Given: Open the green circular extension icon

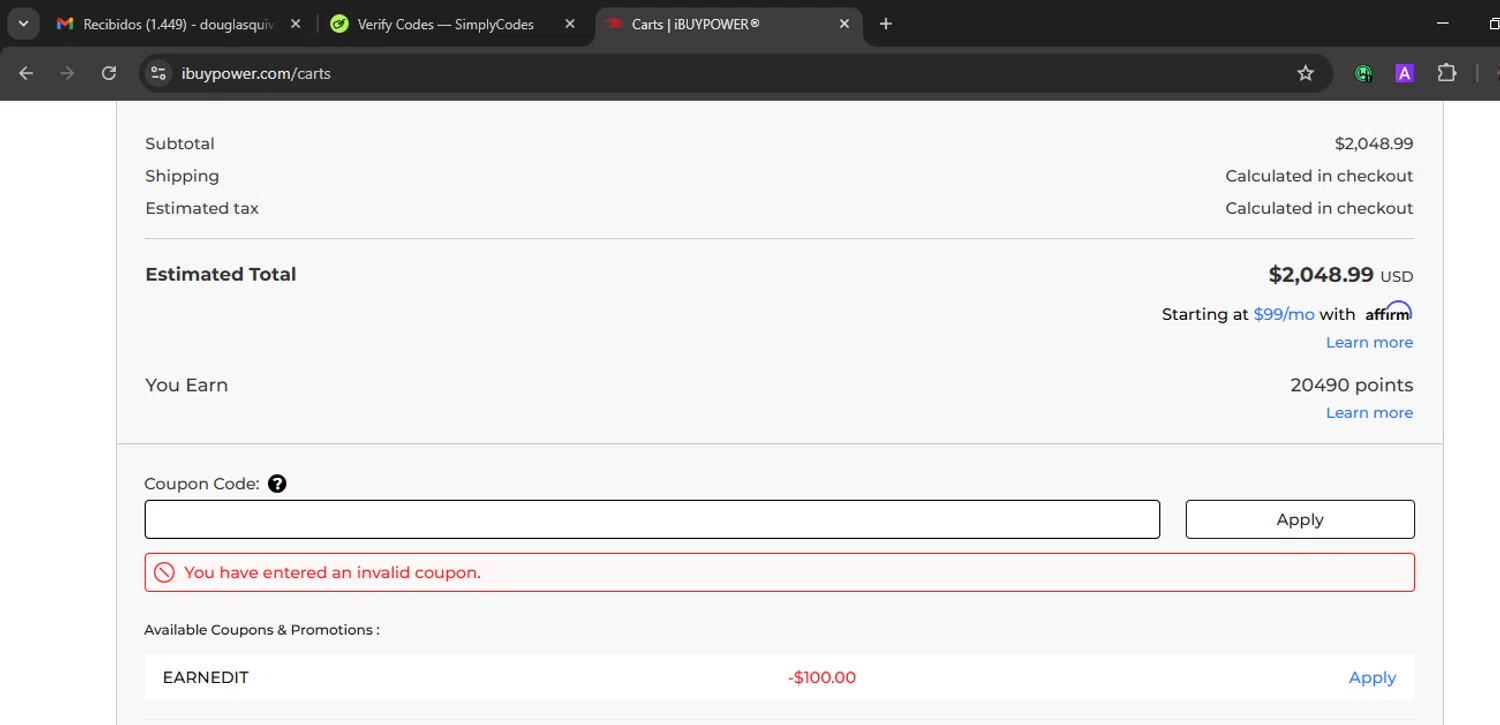Looking at the screenshot, I should tap(1363, 73).
